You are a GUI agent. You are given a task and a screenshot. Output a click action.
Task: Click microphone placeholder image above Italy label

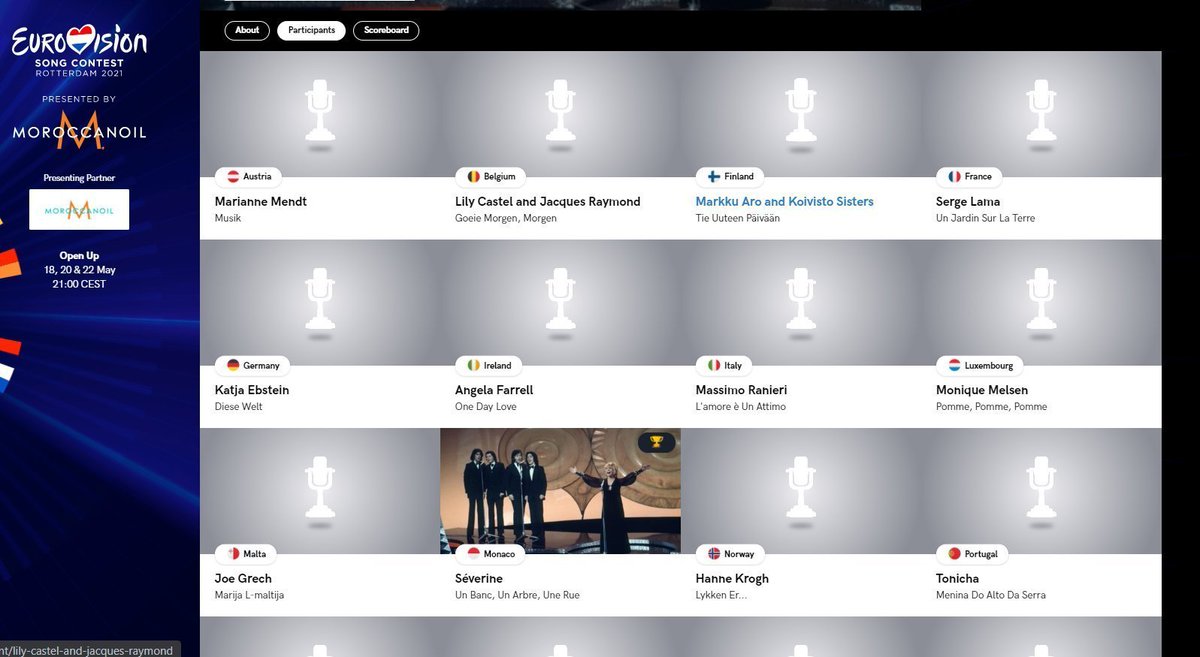[801, 303]
